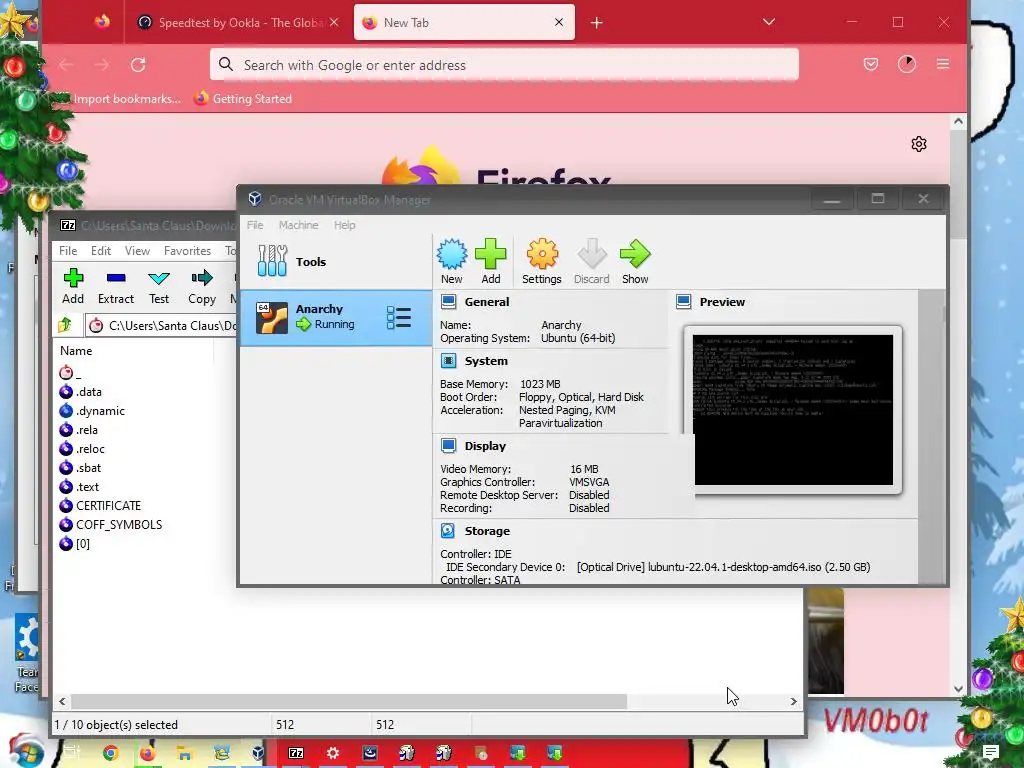Open 7z icon on the taskbar
This screenshot has width=1024, height=768.
coord(296,753)
